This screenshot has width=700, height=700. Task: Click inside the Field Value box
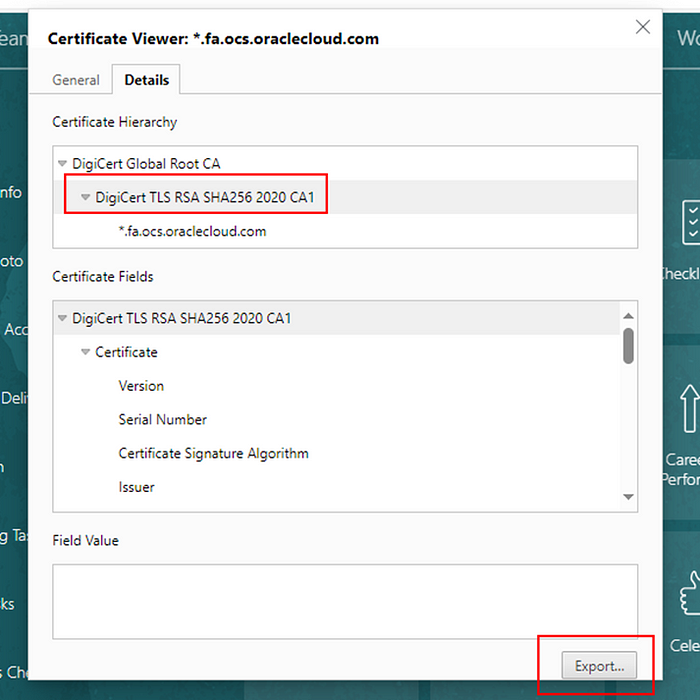tap(345, 601)
